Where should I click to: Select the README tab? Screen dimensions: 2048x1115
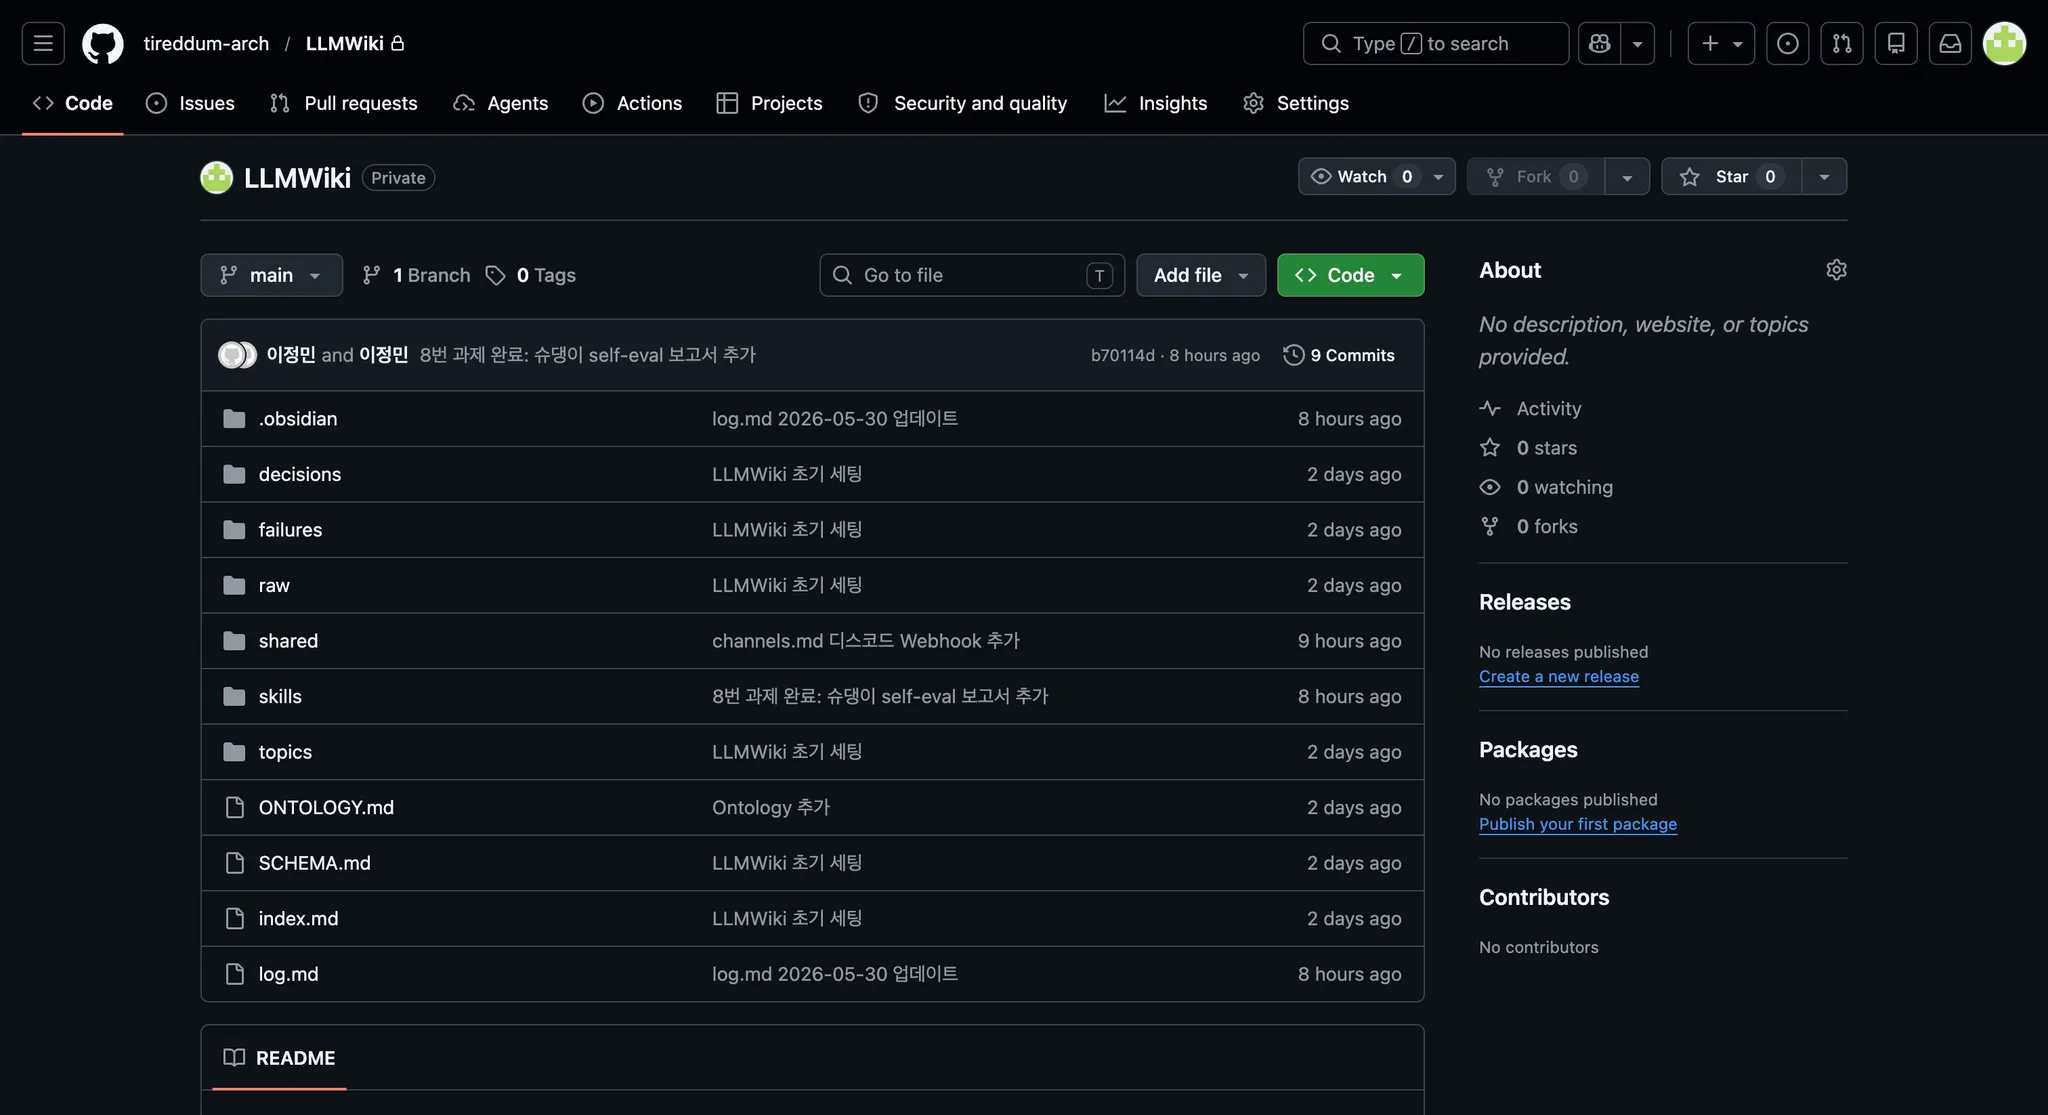coord(279,1058)
